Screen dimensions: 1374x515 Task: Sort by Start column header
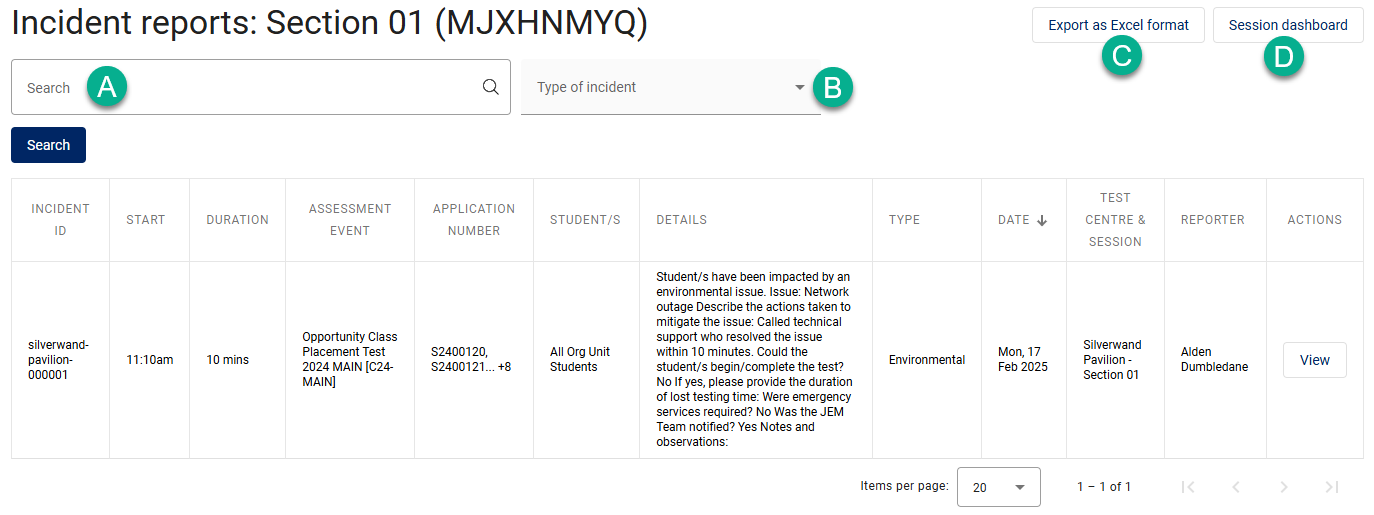(146, 220)
